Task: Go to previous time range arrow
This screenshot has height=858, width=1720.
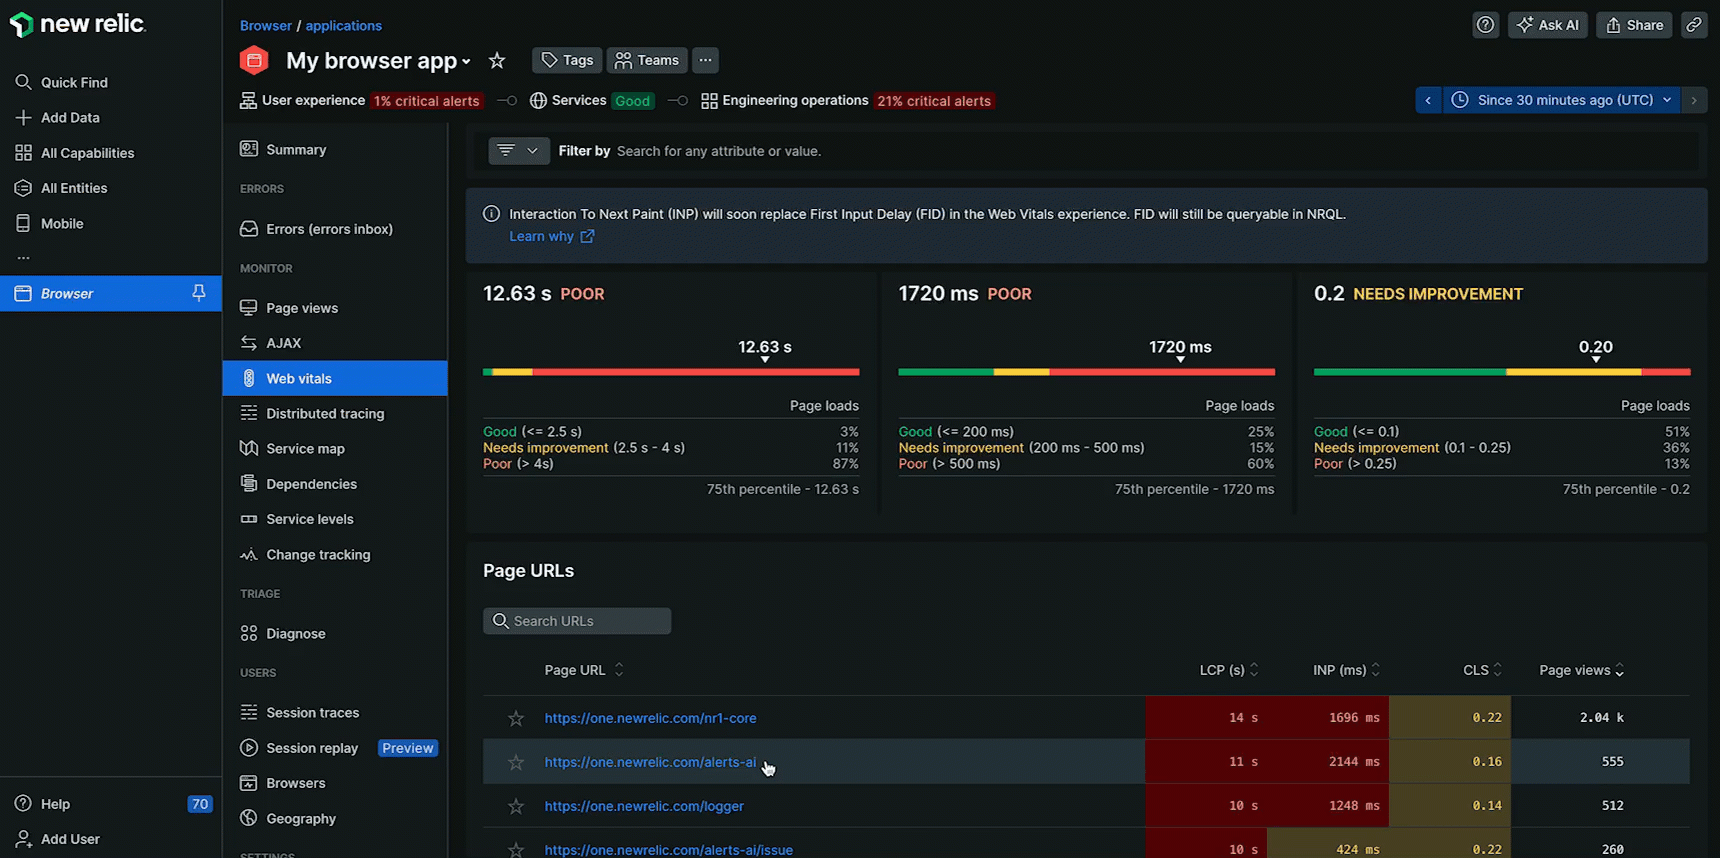Action: coord(1428,100)
